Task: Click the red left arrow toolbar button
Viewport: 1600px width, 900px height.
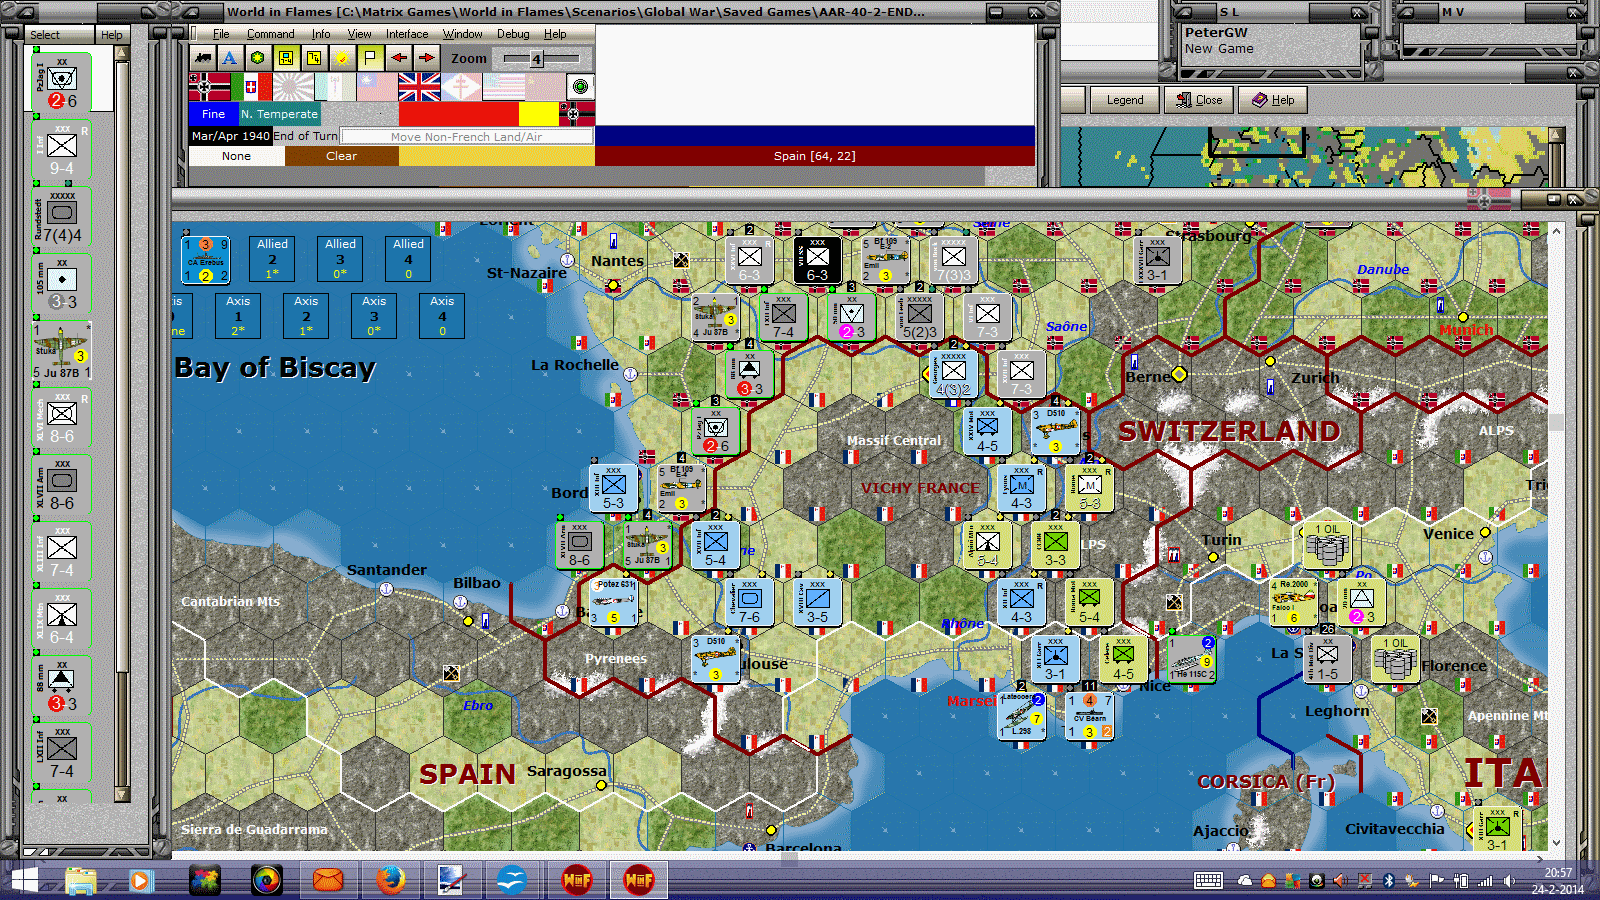Action: click(x=398, y=58)
